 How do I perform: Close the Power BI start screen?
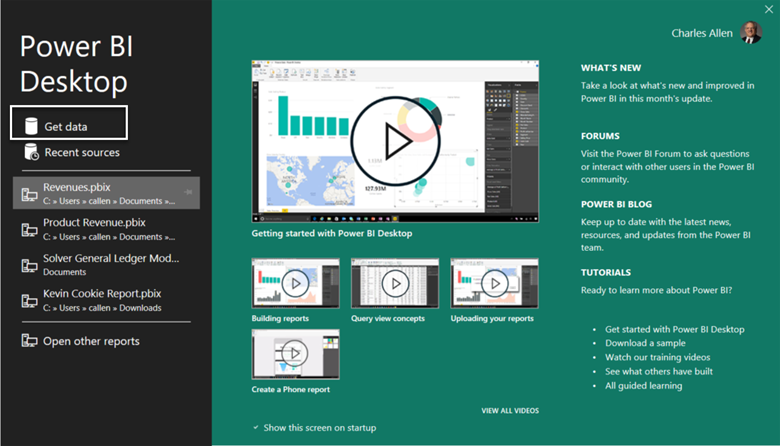(768, 9)
